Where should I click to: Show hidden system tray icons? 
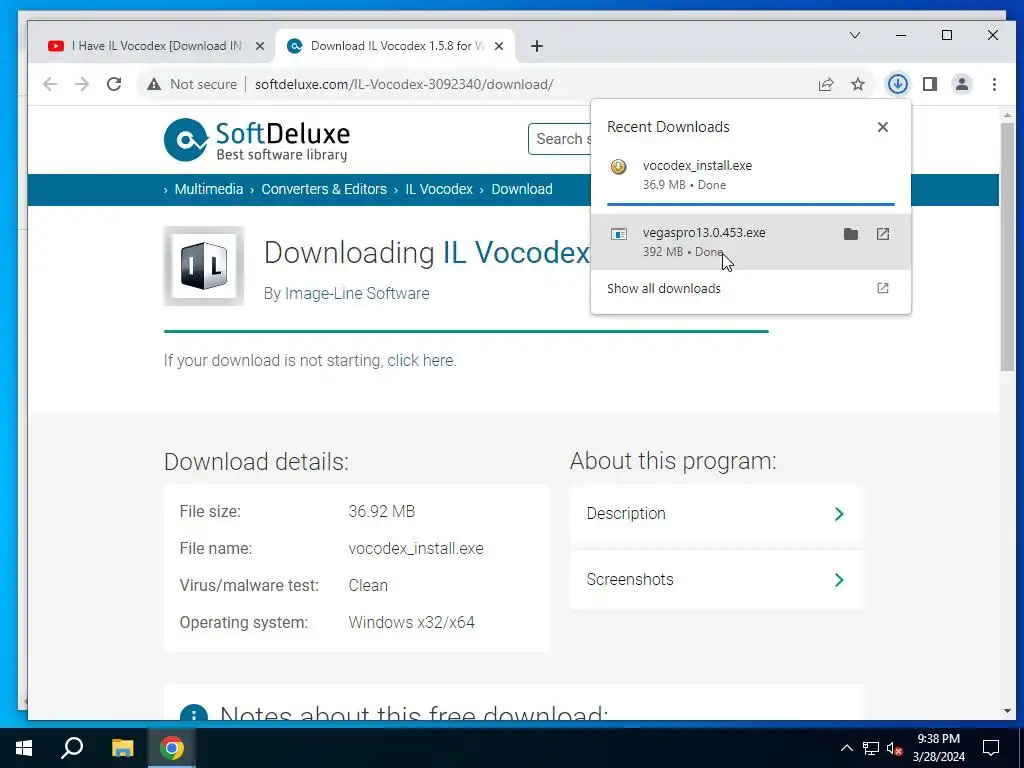click(x=846, y=748)
